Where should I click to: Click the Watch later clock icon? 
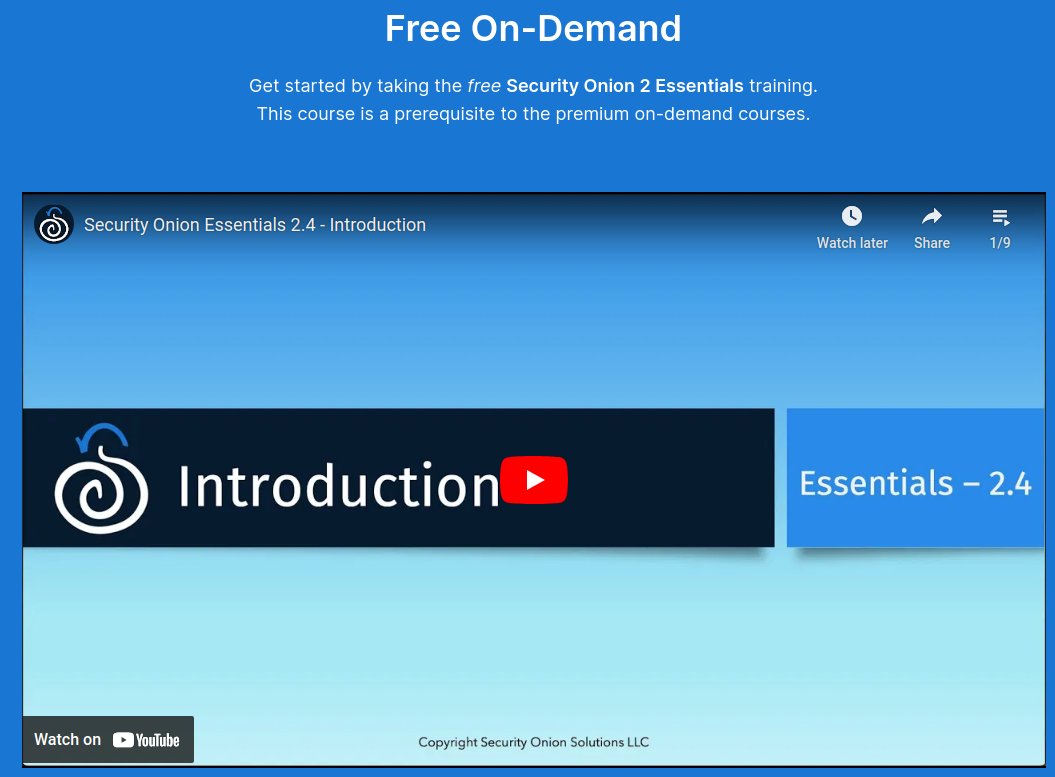click(852, 216)
